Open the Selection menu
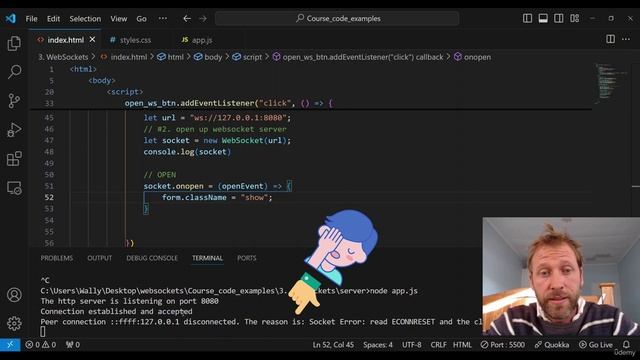640x360 pixels. point(85,19)
